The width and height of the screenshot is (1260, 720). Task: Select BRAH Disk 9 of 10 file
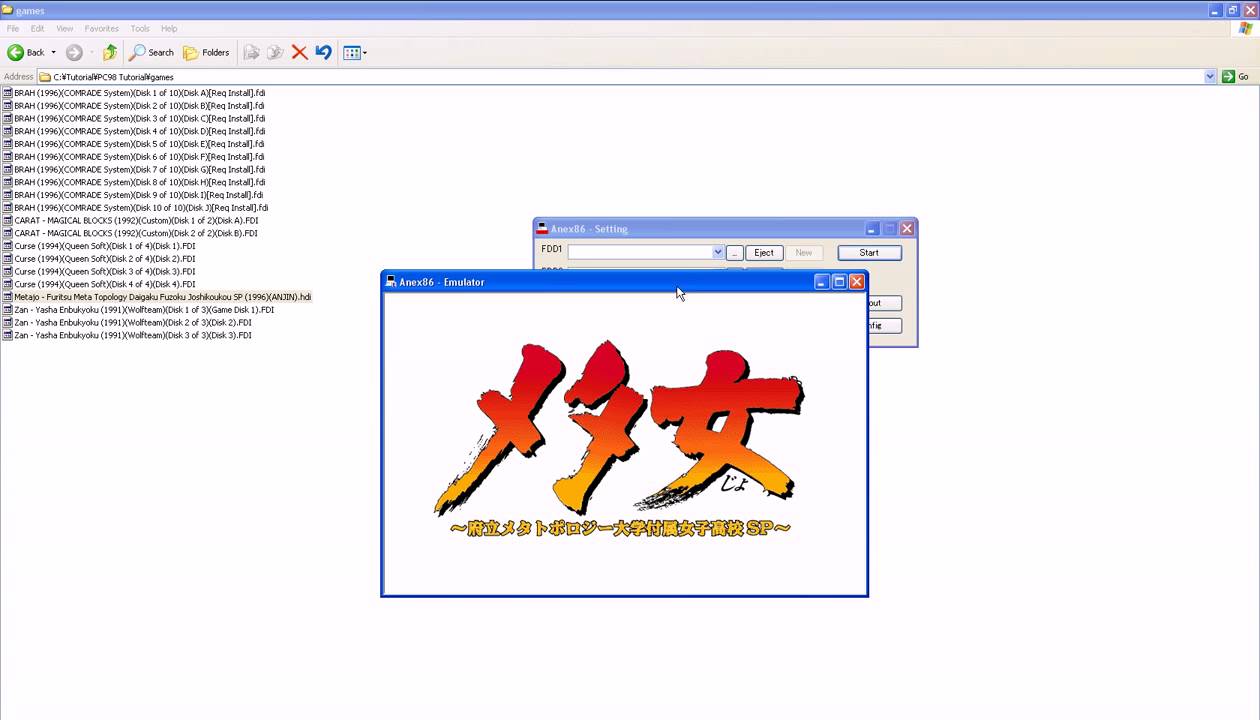pos(138,195)
